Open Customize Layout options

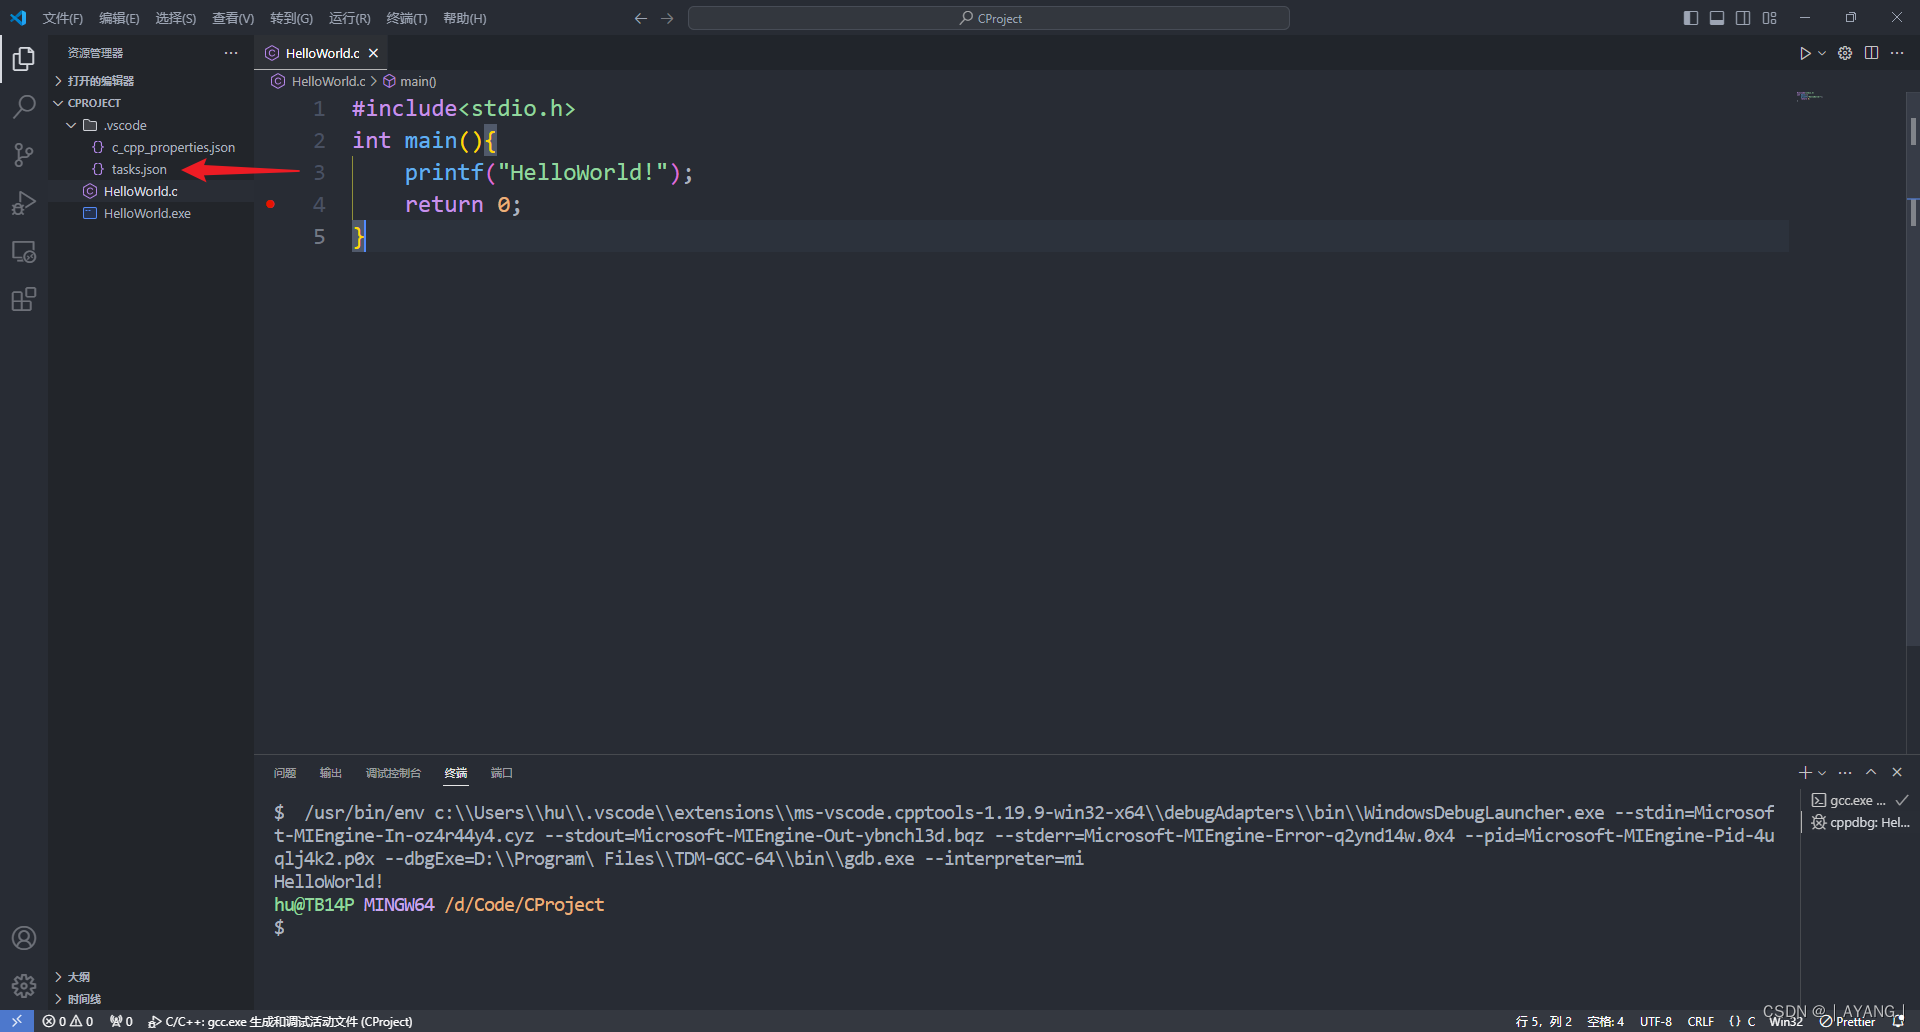[1770, 18]
